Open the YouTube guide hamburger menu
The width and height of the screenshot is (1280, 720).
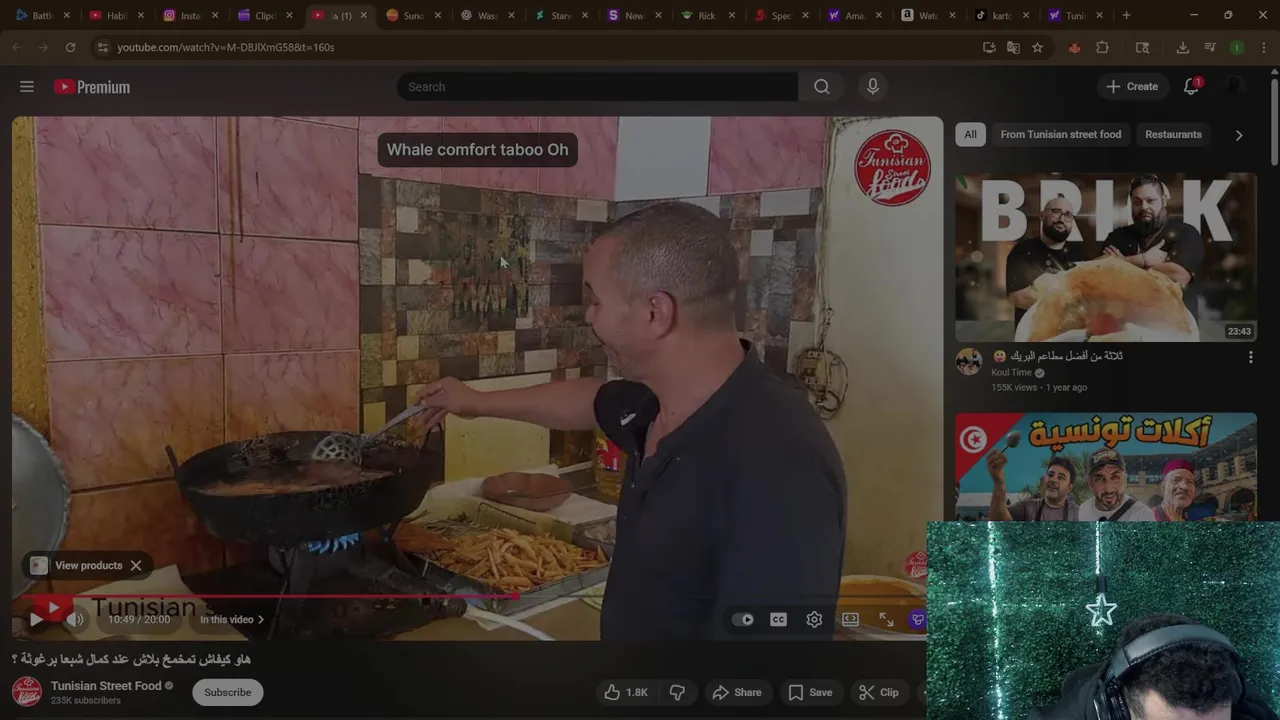tap(27, 87)
